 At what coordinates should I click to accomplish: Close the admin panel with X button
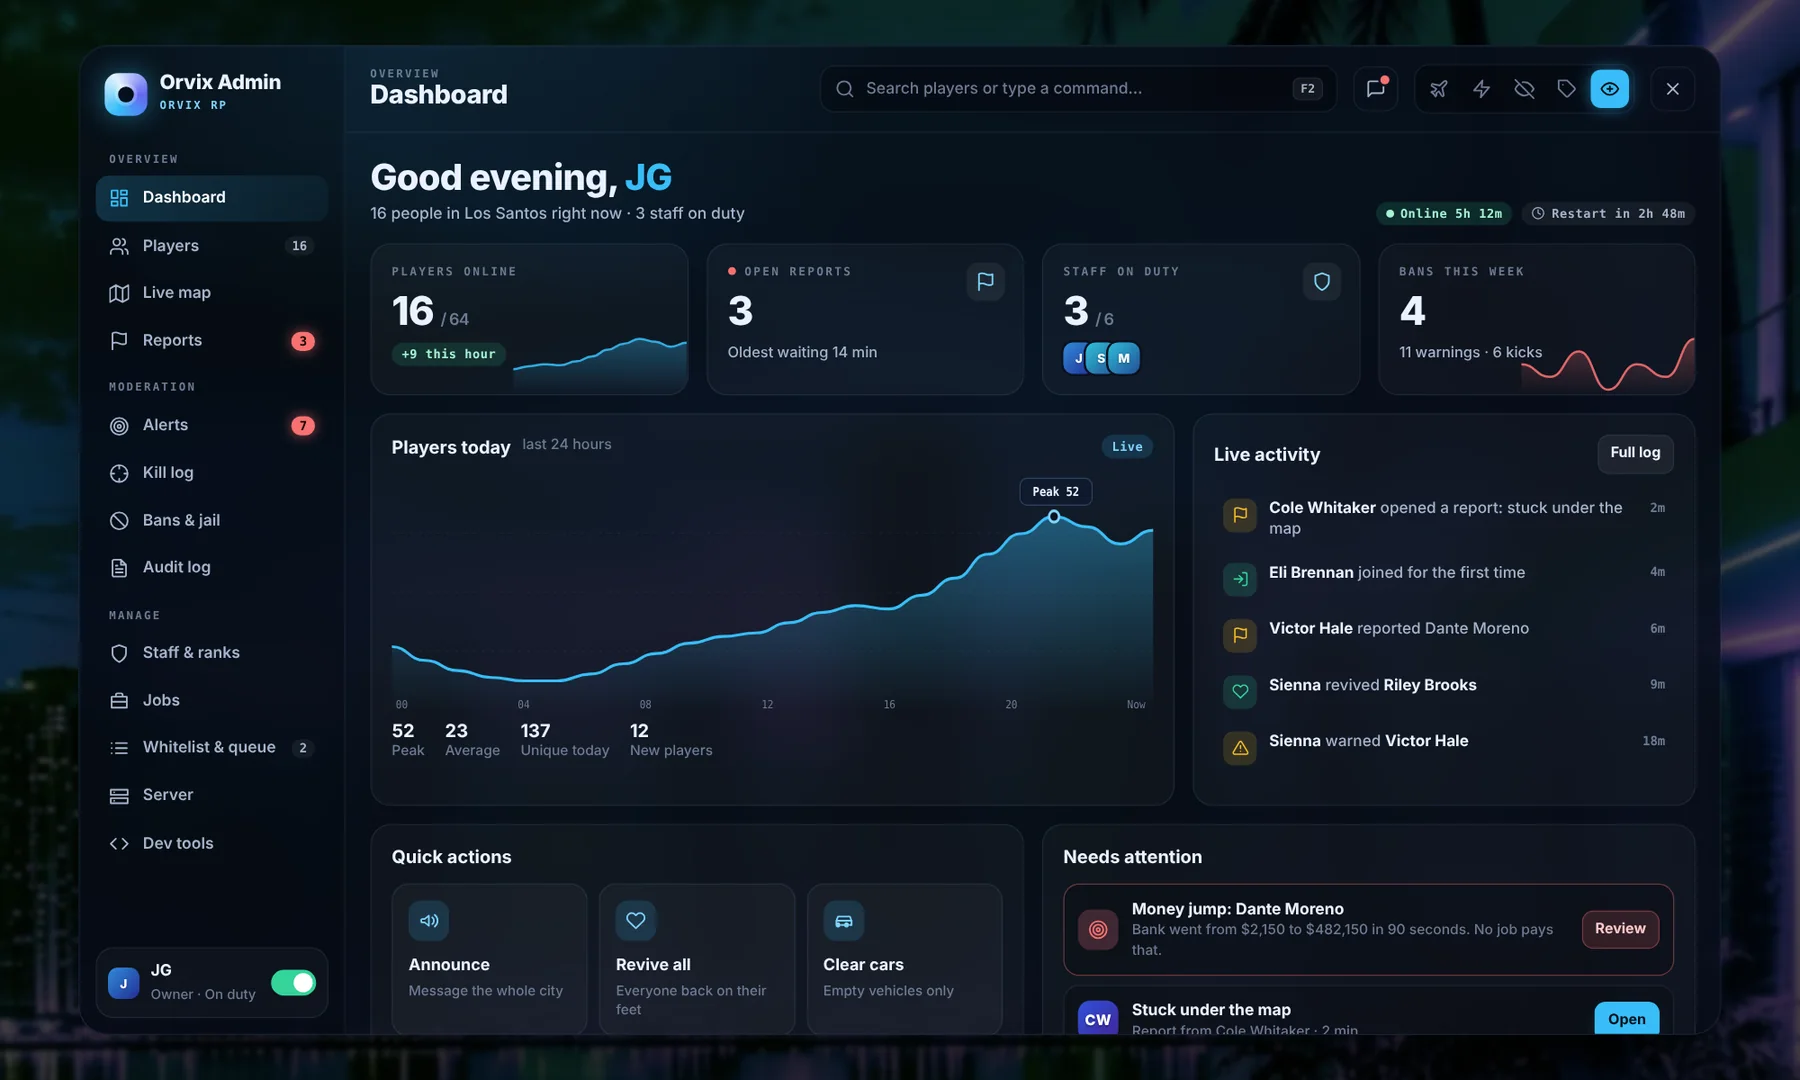click(x=1673, y=89)
